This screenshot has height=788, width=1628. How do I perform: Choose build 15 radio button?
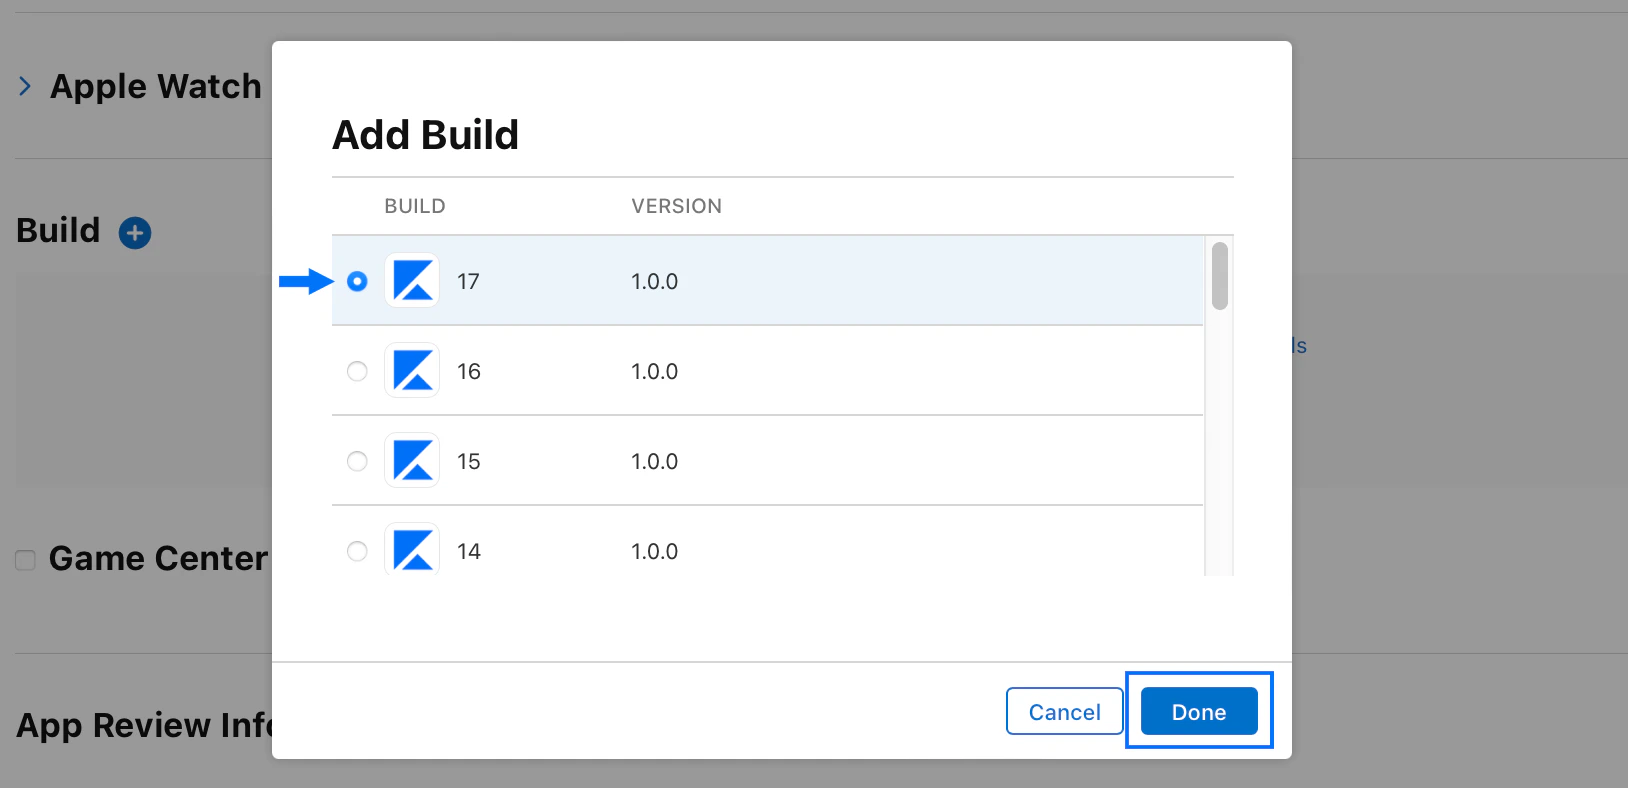click(357, 461)
